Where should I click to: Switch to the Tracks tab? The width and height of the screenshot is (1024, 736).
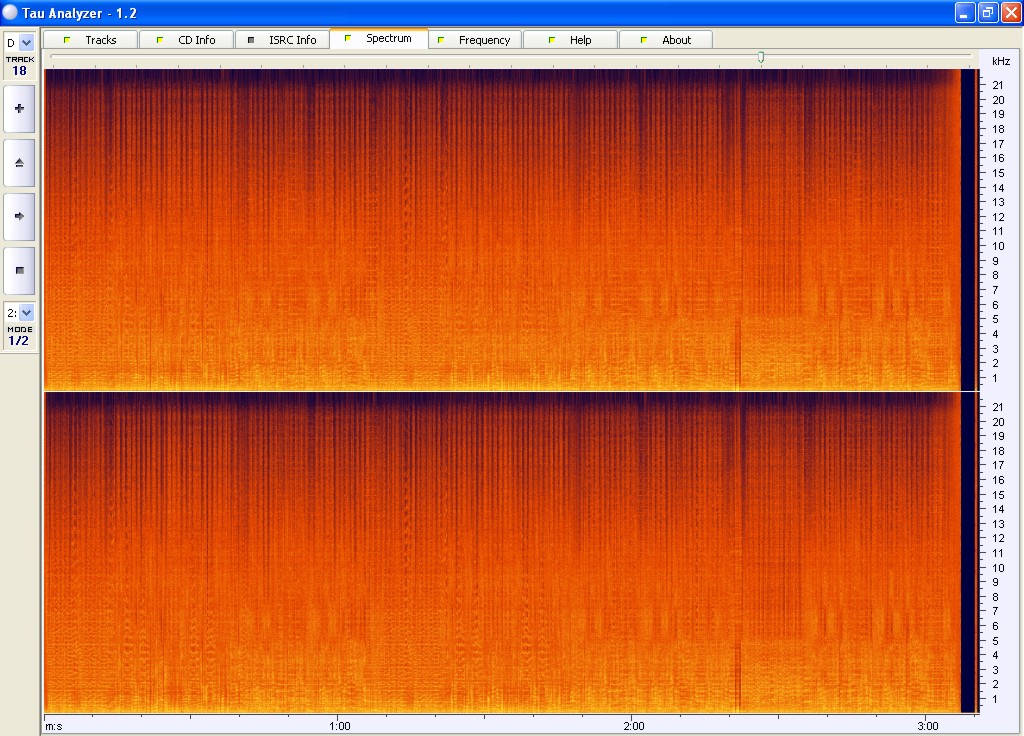(x=90, y=40)
